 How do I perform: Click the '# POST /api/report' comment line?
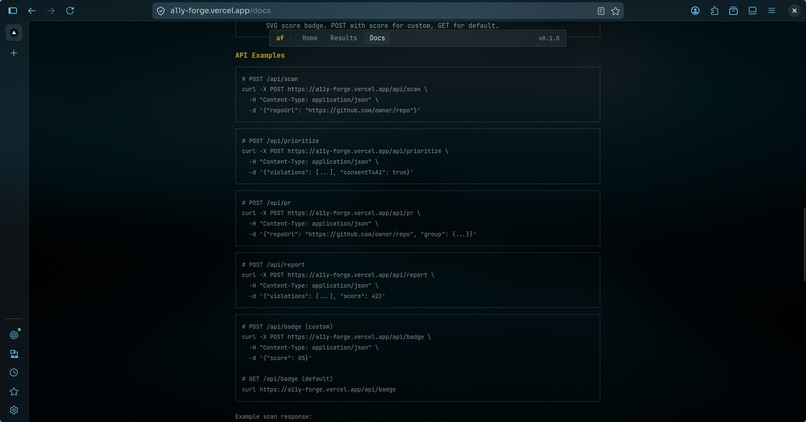tap(273, 265)
